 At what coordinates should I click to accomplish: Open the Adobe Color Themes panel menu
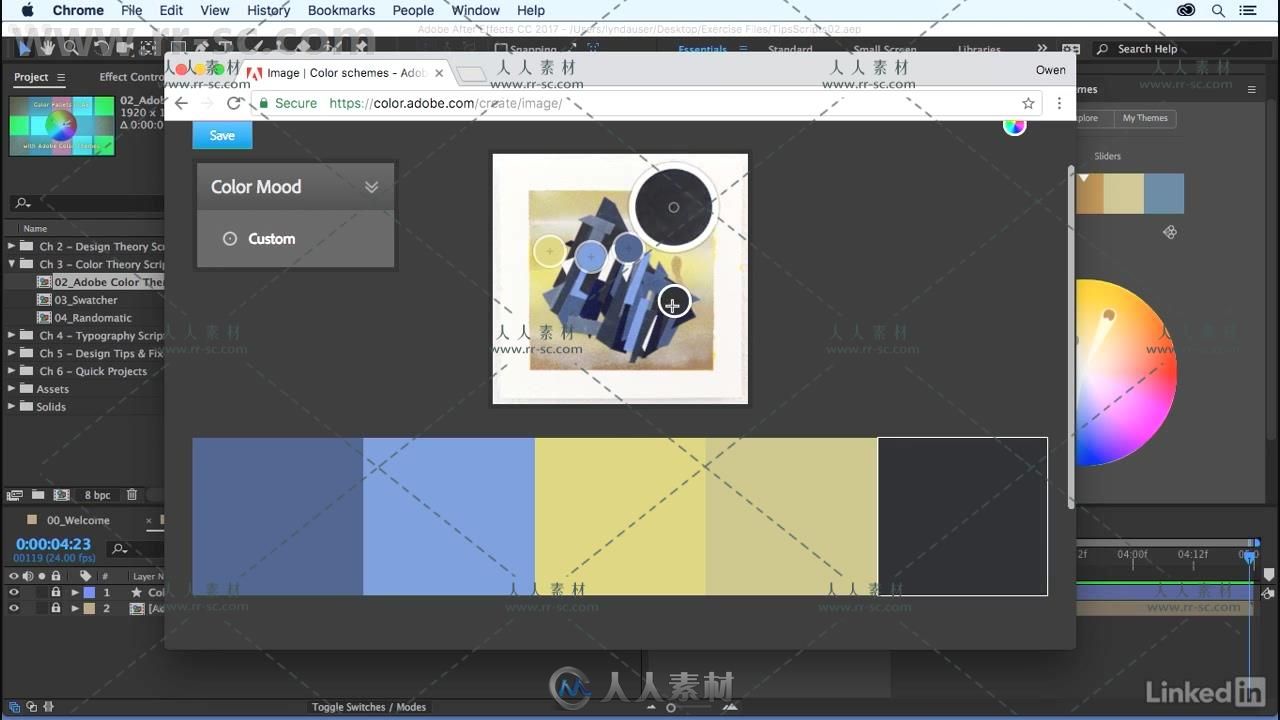pos(1251,89)
